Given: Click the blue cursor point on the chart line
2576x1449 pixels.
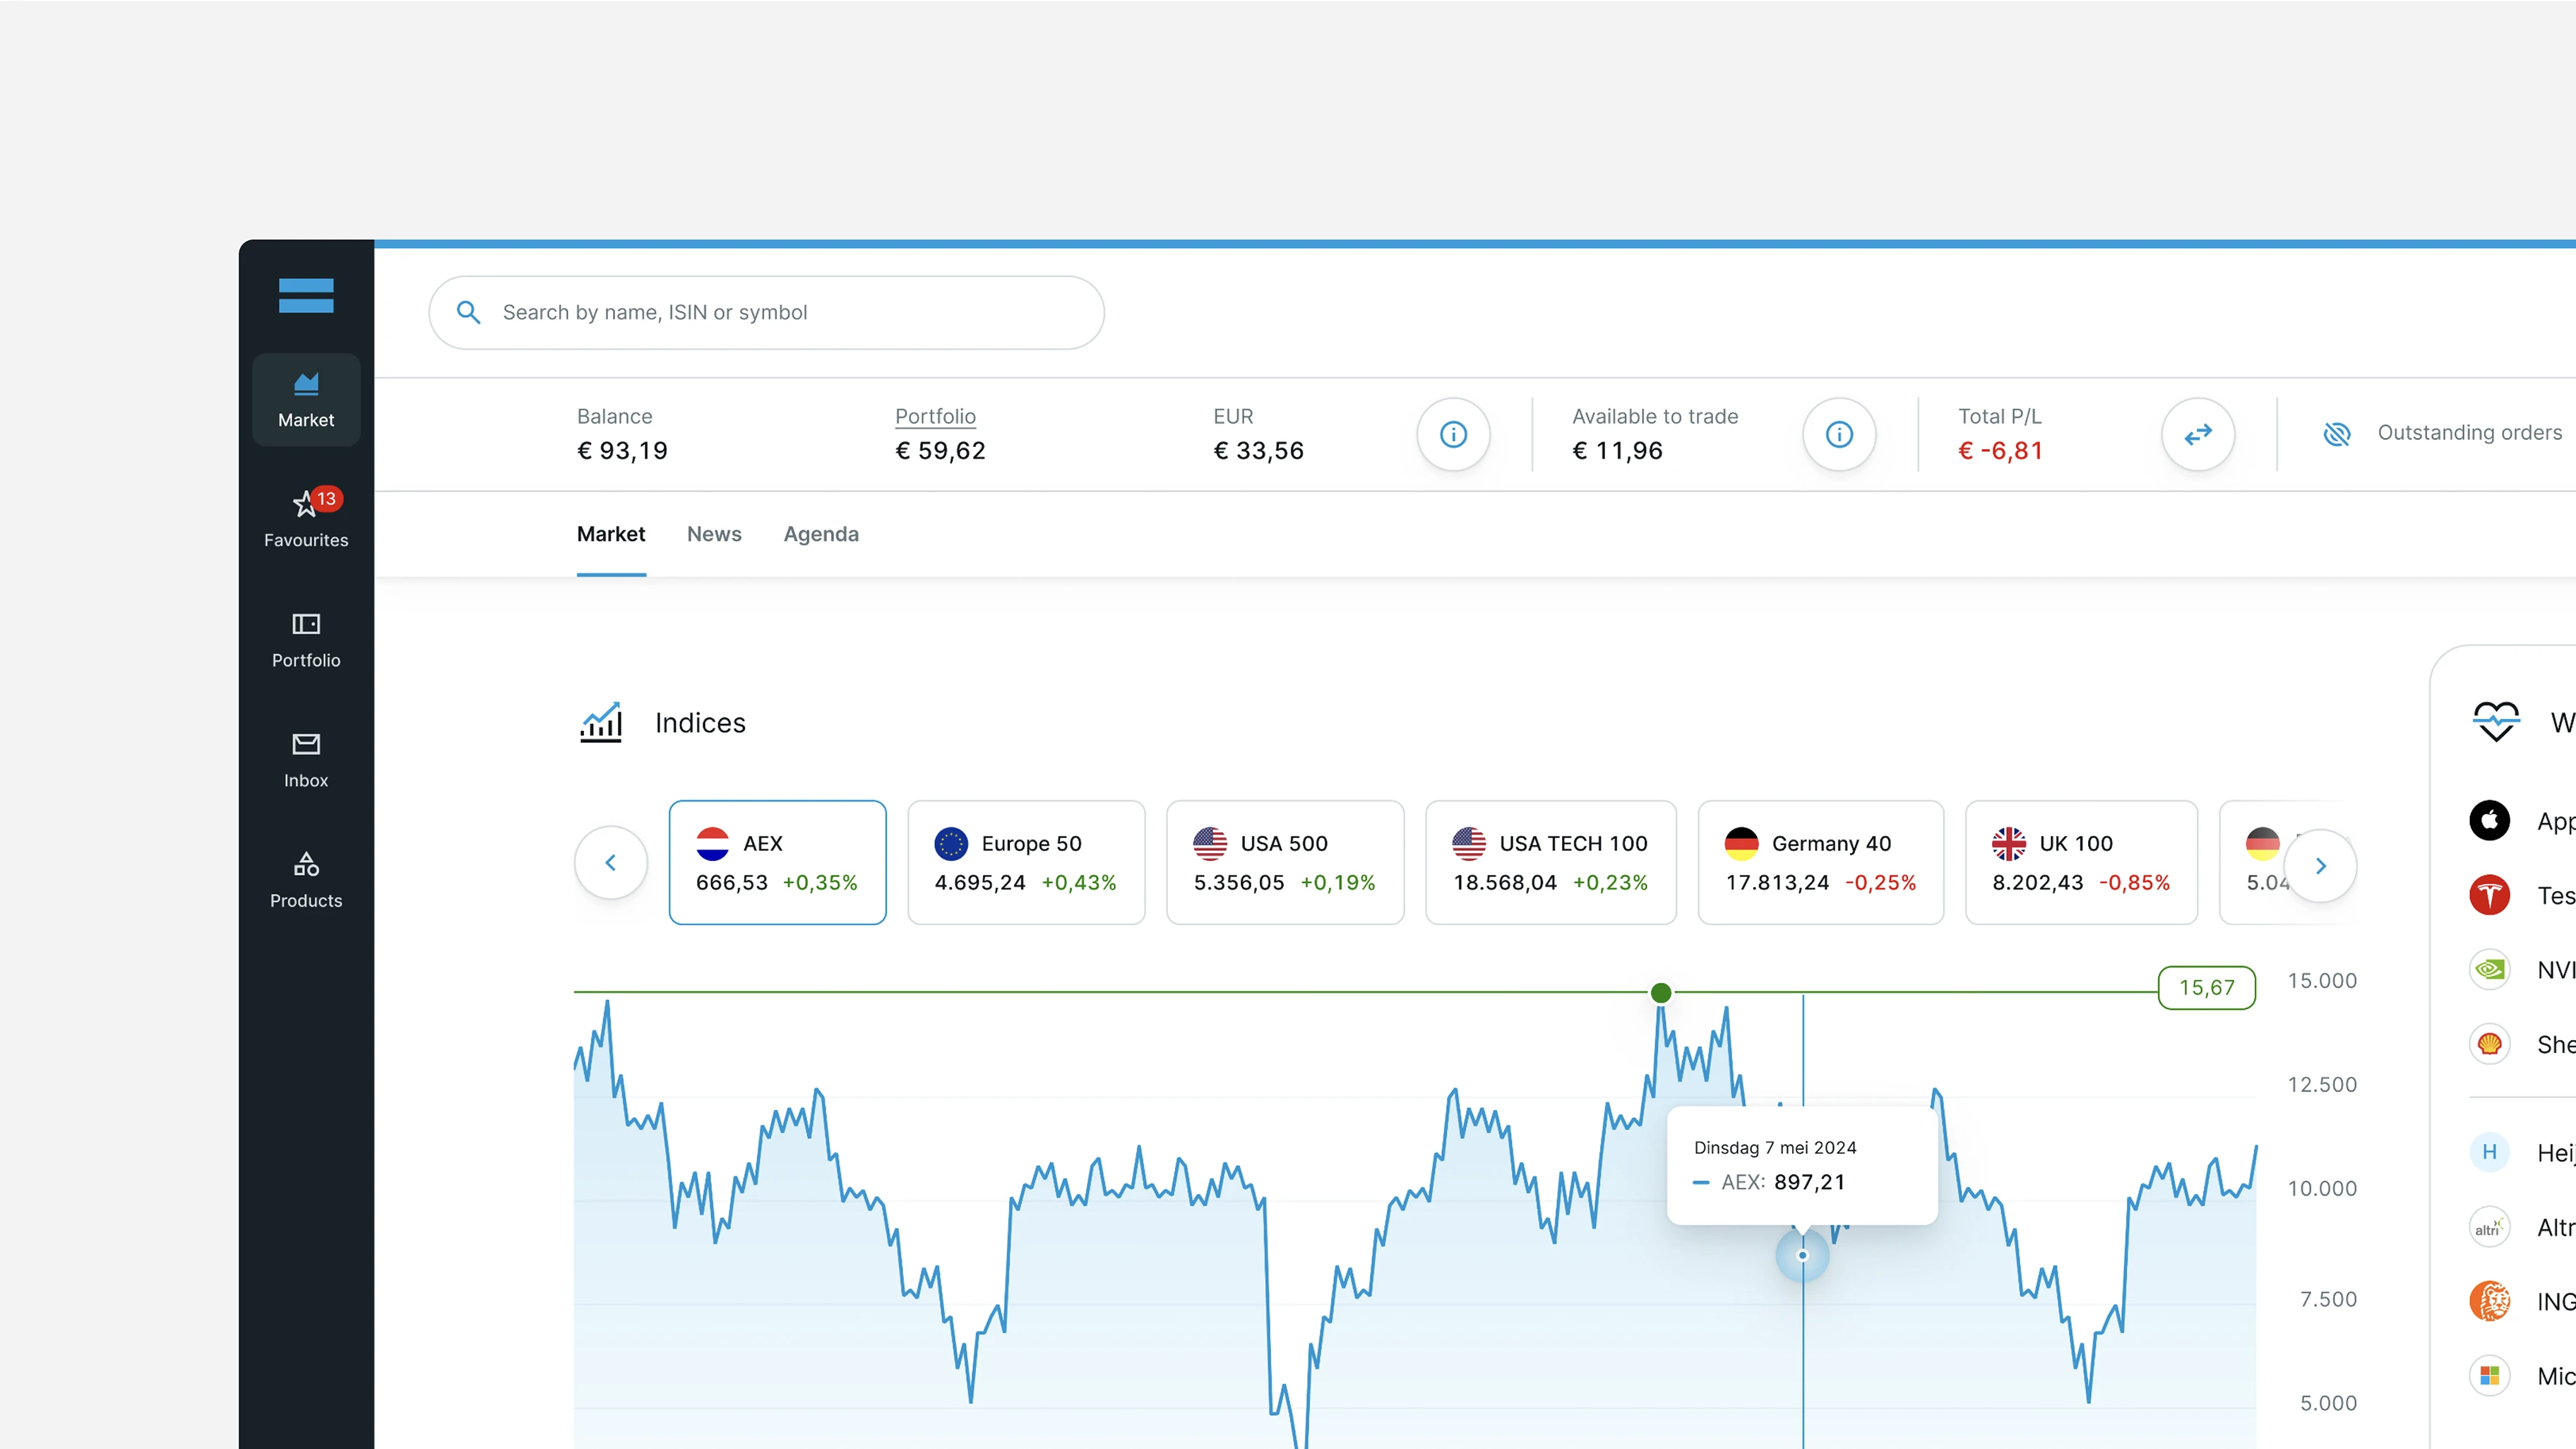Looking at the screenshot, I should pyautogui.click(x=1803, y=1255).
